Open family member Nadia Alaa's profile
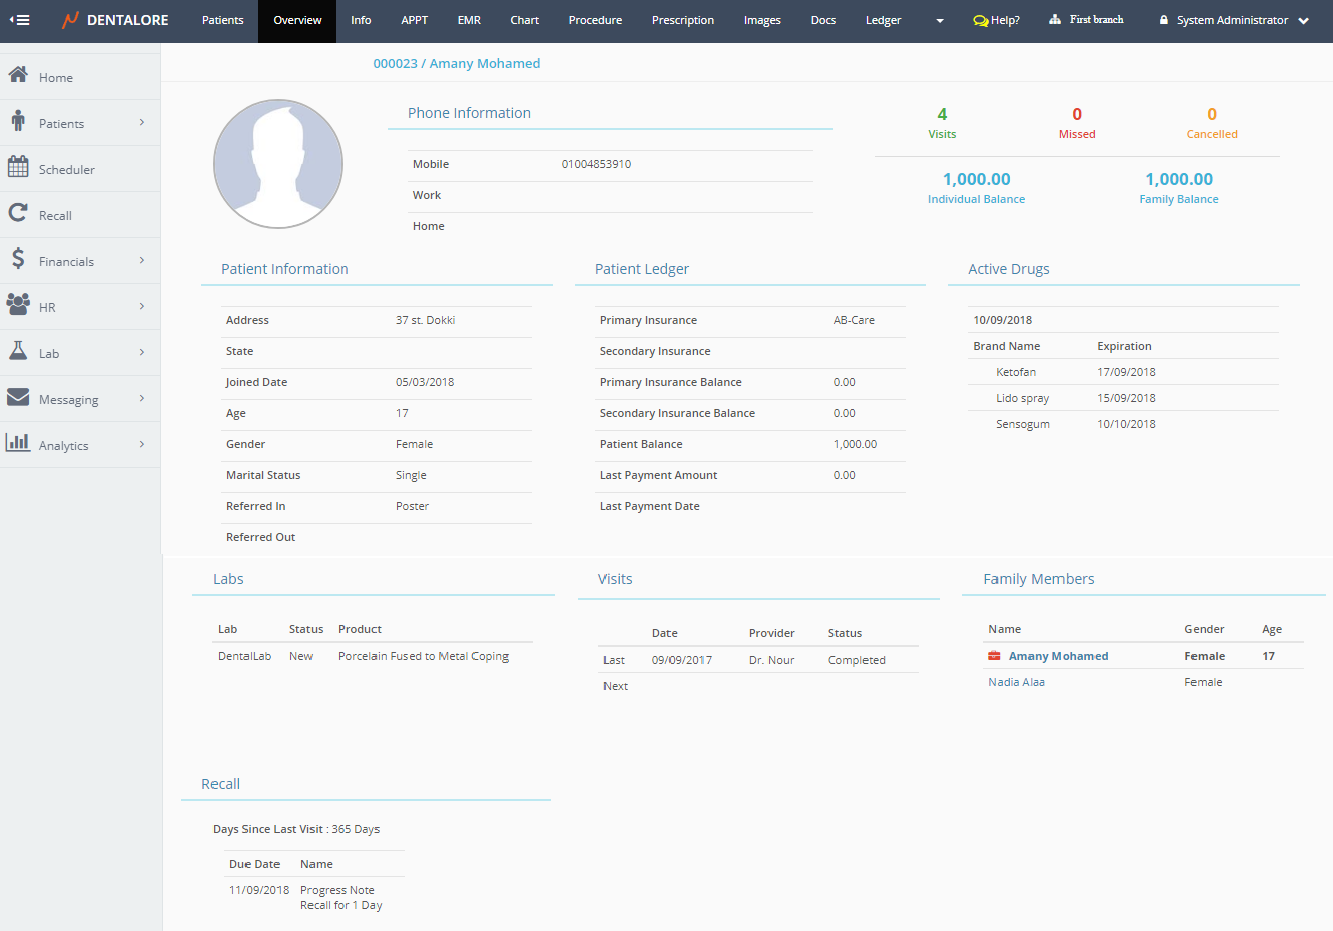The image size is (1333, 931). pos(1016,682)
